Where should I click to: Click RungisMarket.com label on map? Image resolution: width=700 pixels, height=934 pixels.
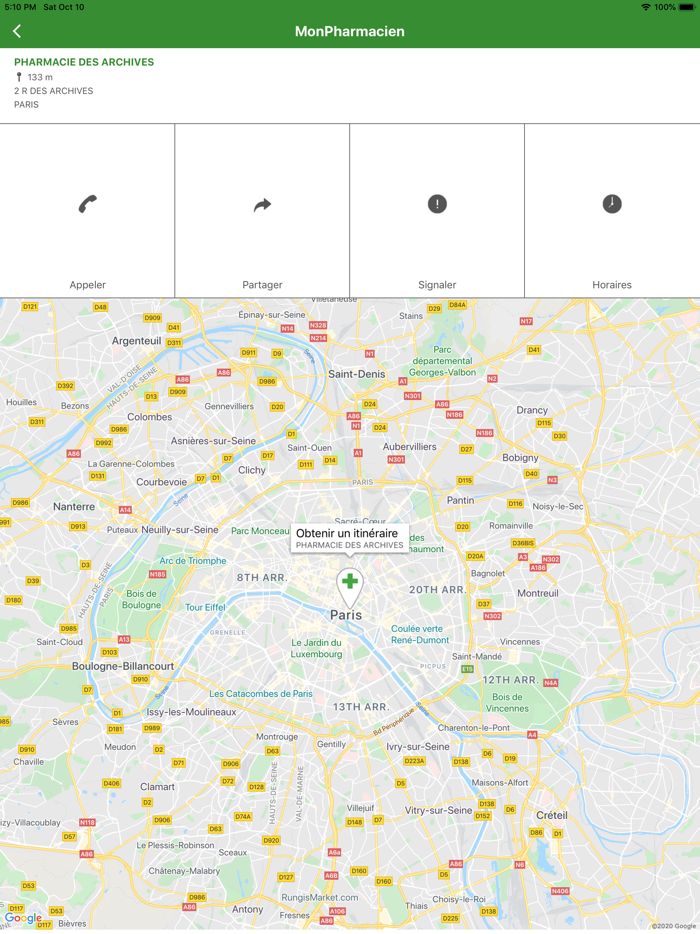[320, 897]
